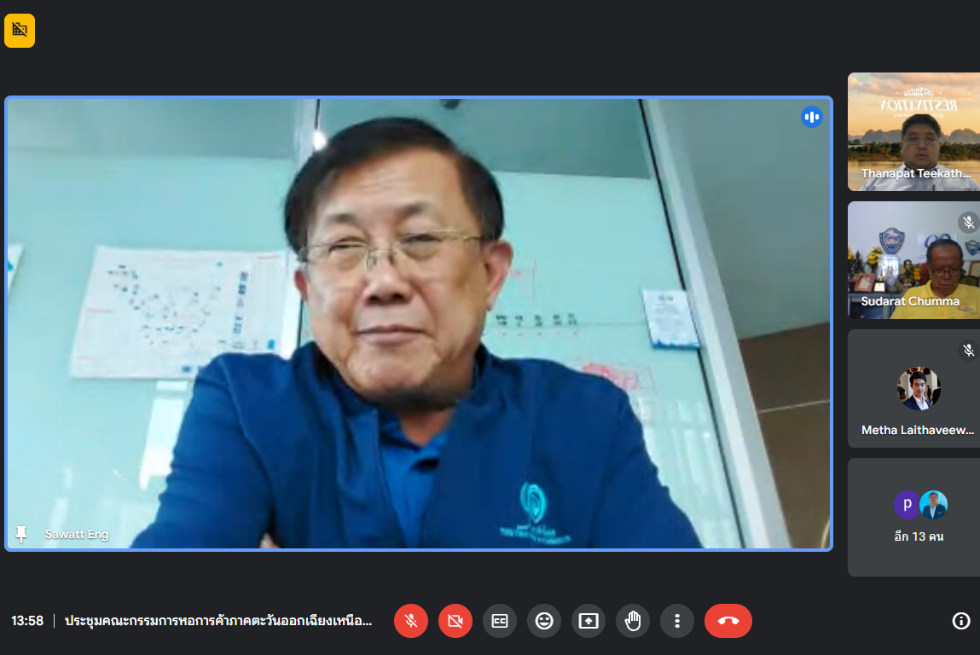980x655 pixels.
Task: Select the Thanapat Teekath video tile
Action: point(914,130)
